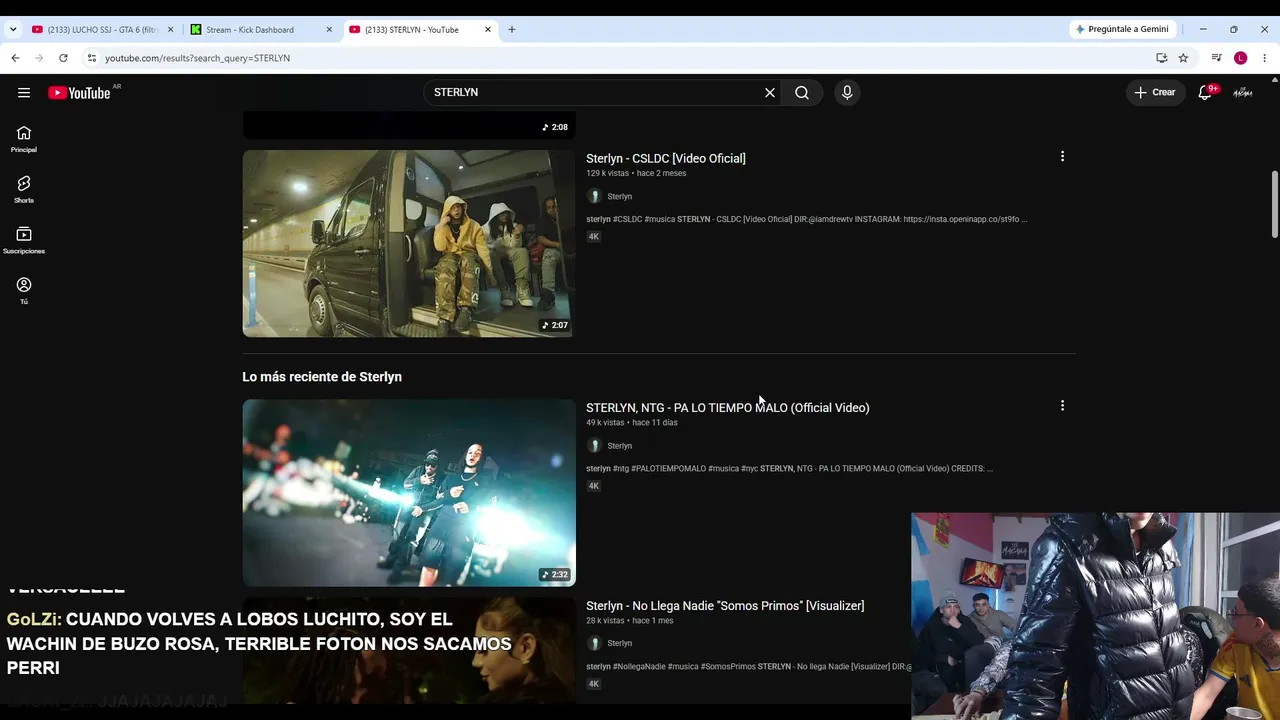This screenshot has height=720, width=1280.
Task: Open STERLYN, NTG - PA LO TIEMPO MALO title
Action: pyautogui.click(x=728, y=407)
